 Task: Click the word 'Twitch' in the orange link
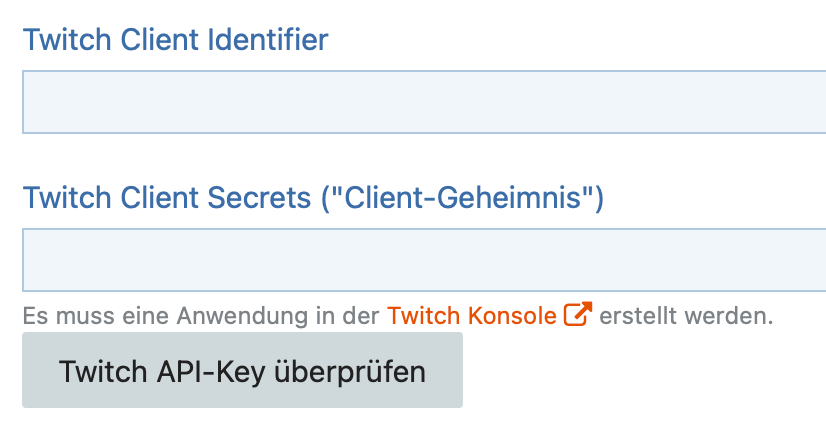click(424, 316)
